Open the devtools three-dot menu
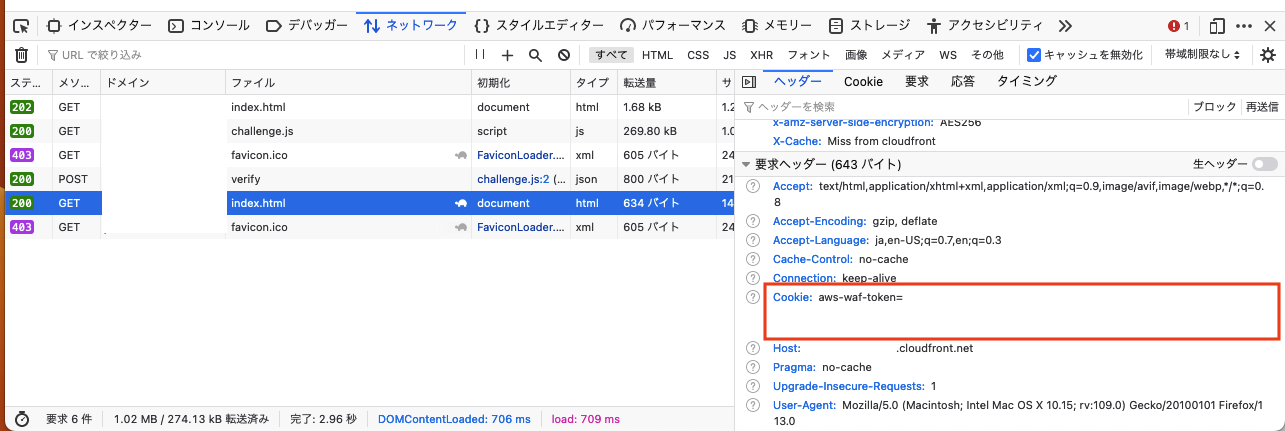This screenshot has height=431, width=1285. click(1243, 25)
